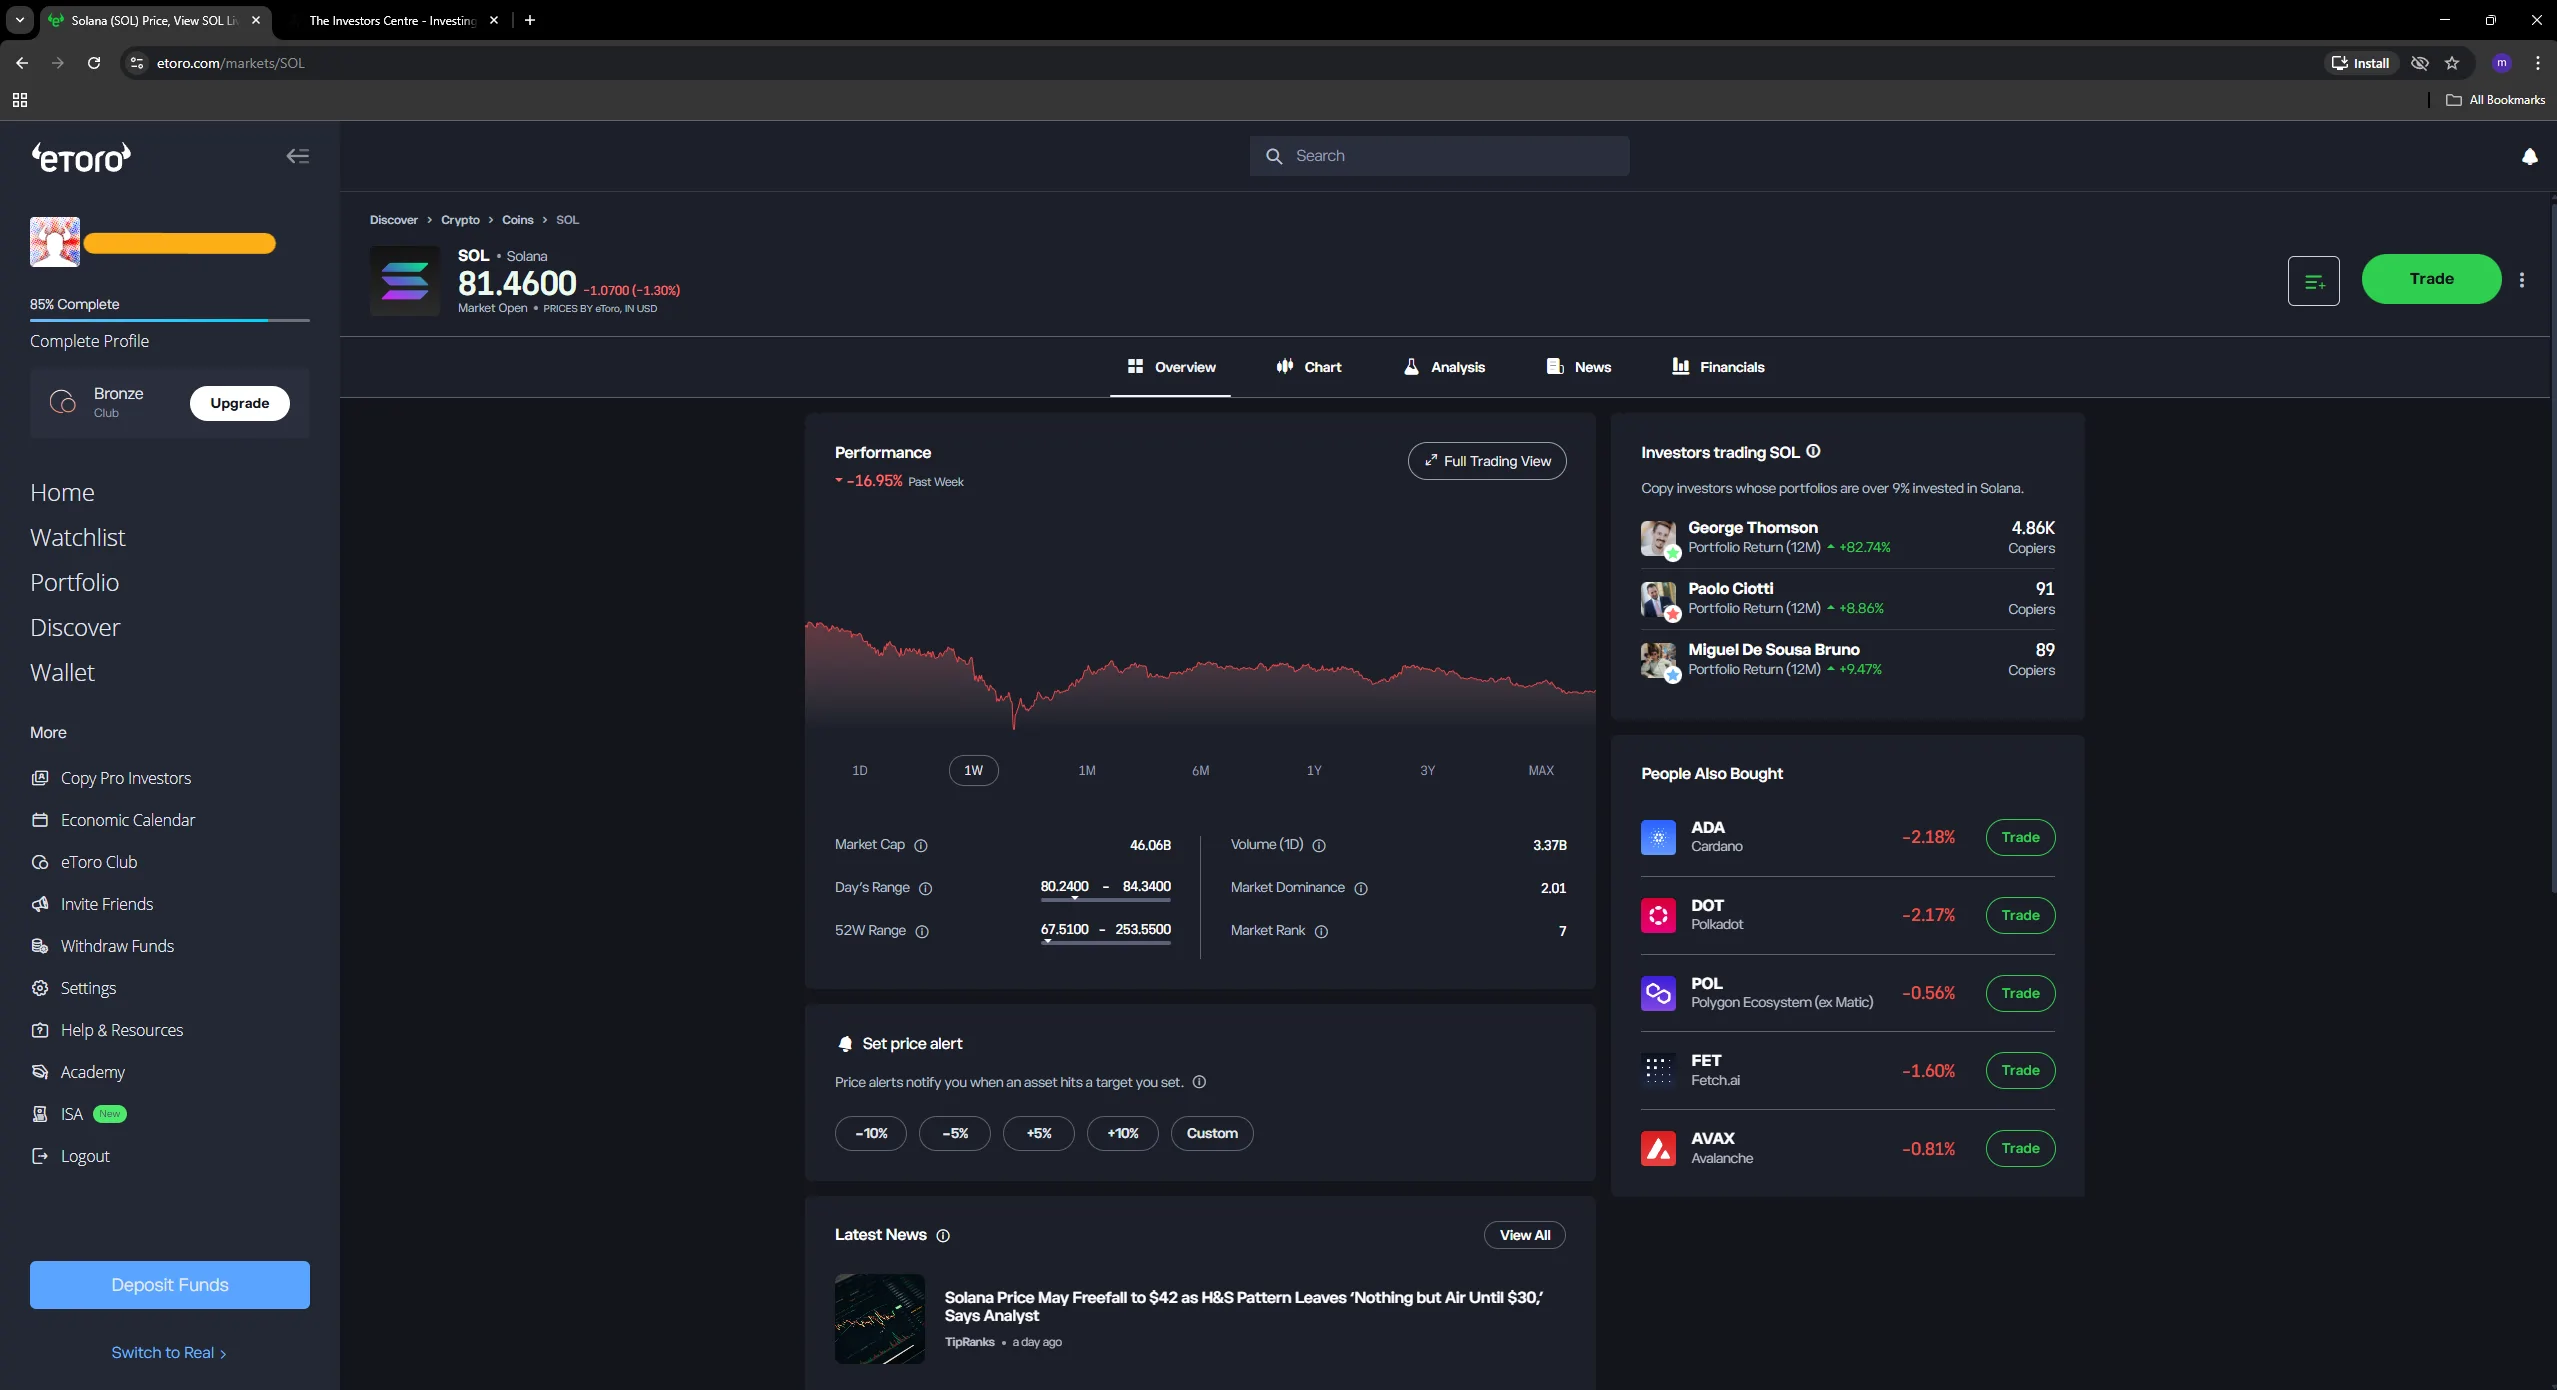Click the Upgrade button

[240, 404]
